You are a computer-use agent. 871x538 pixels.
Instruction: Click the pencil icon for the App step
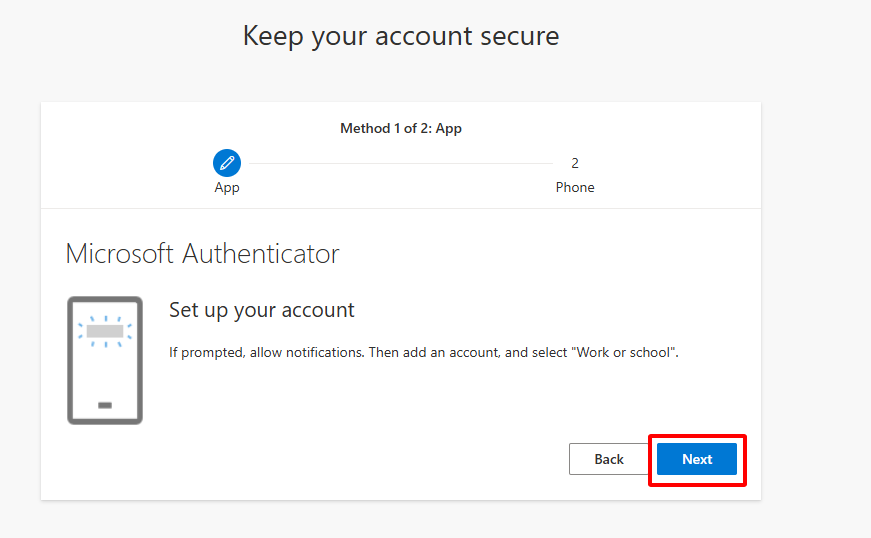227,163
